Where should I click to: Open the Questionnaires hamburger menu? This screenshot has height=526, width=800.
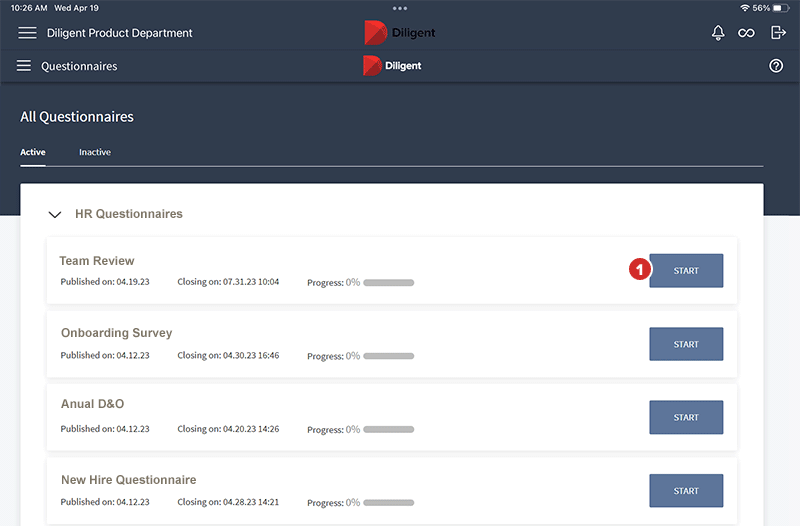point(24,66)
